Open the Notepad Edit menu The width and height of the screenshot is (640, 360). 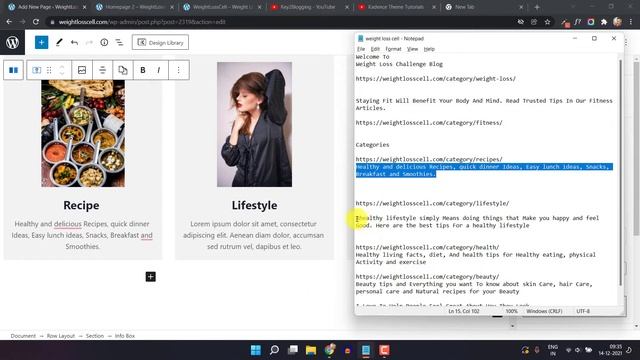pyautogui.click(x=375, y=49)
